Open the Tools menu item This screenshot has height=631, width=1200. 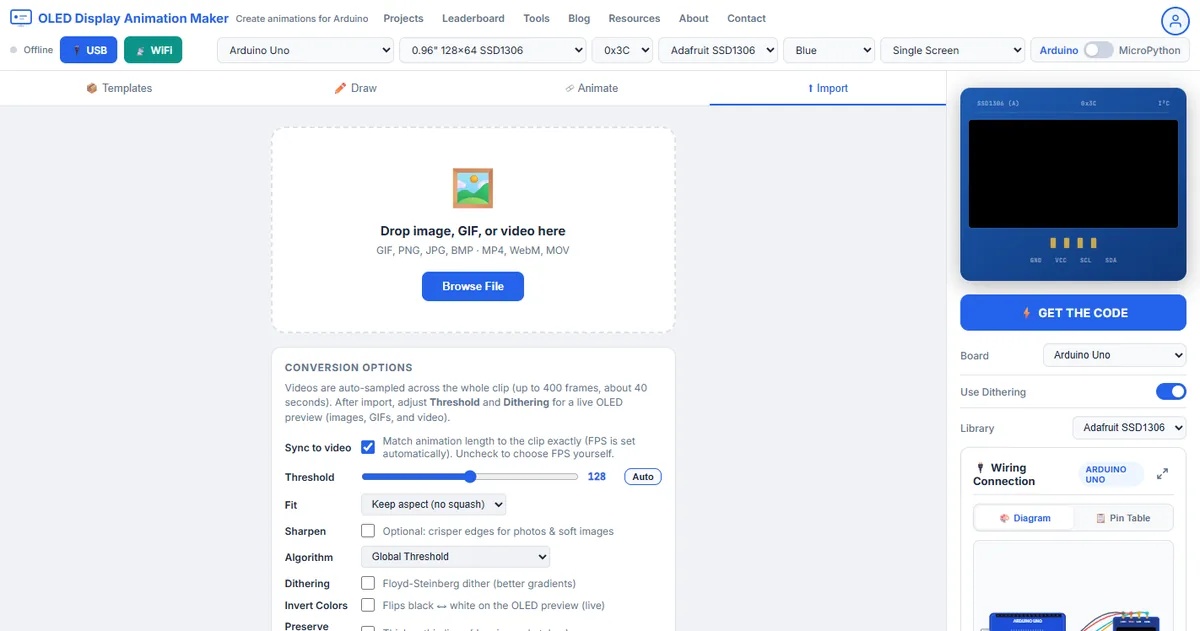click(x=536, y=18)
